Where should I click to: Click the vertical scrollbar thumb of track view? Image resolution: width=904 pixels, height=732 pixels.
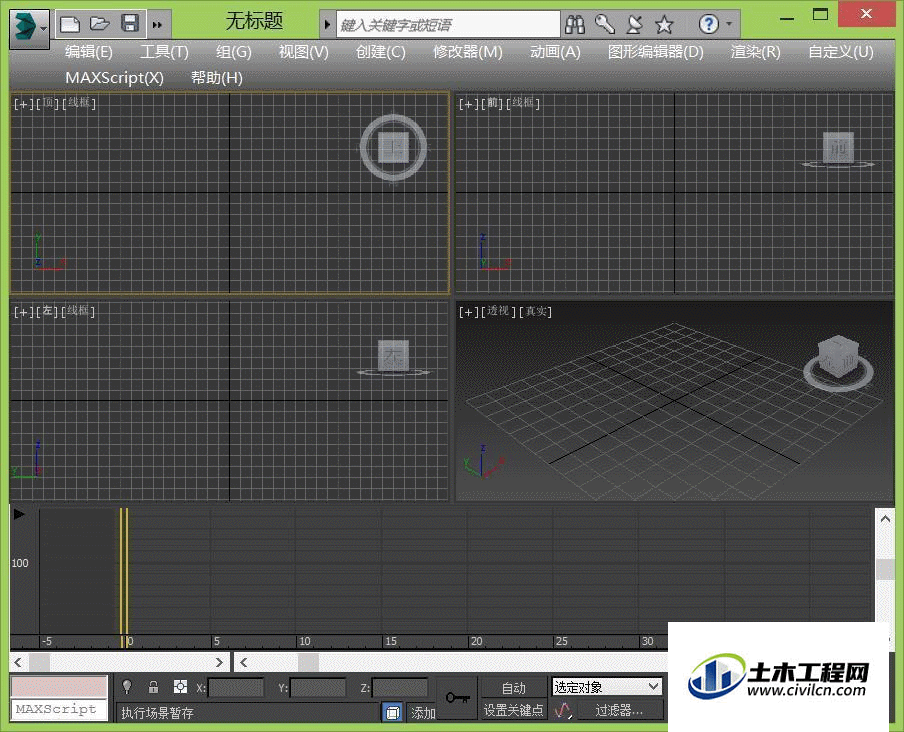pos(885,569)
